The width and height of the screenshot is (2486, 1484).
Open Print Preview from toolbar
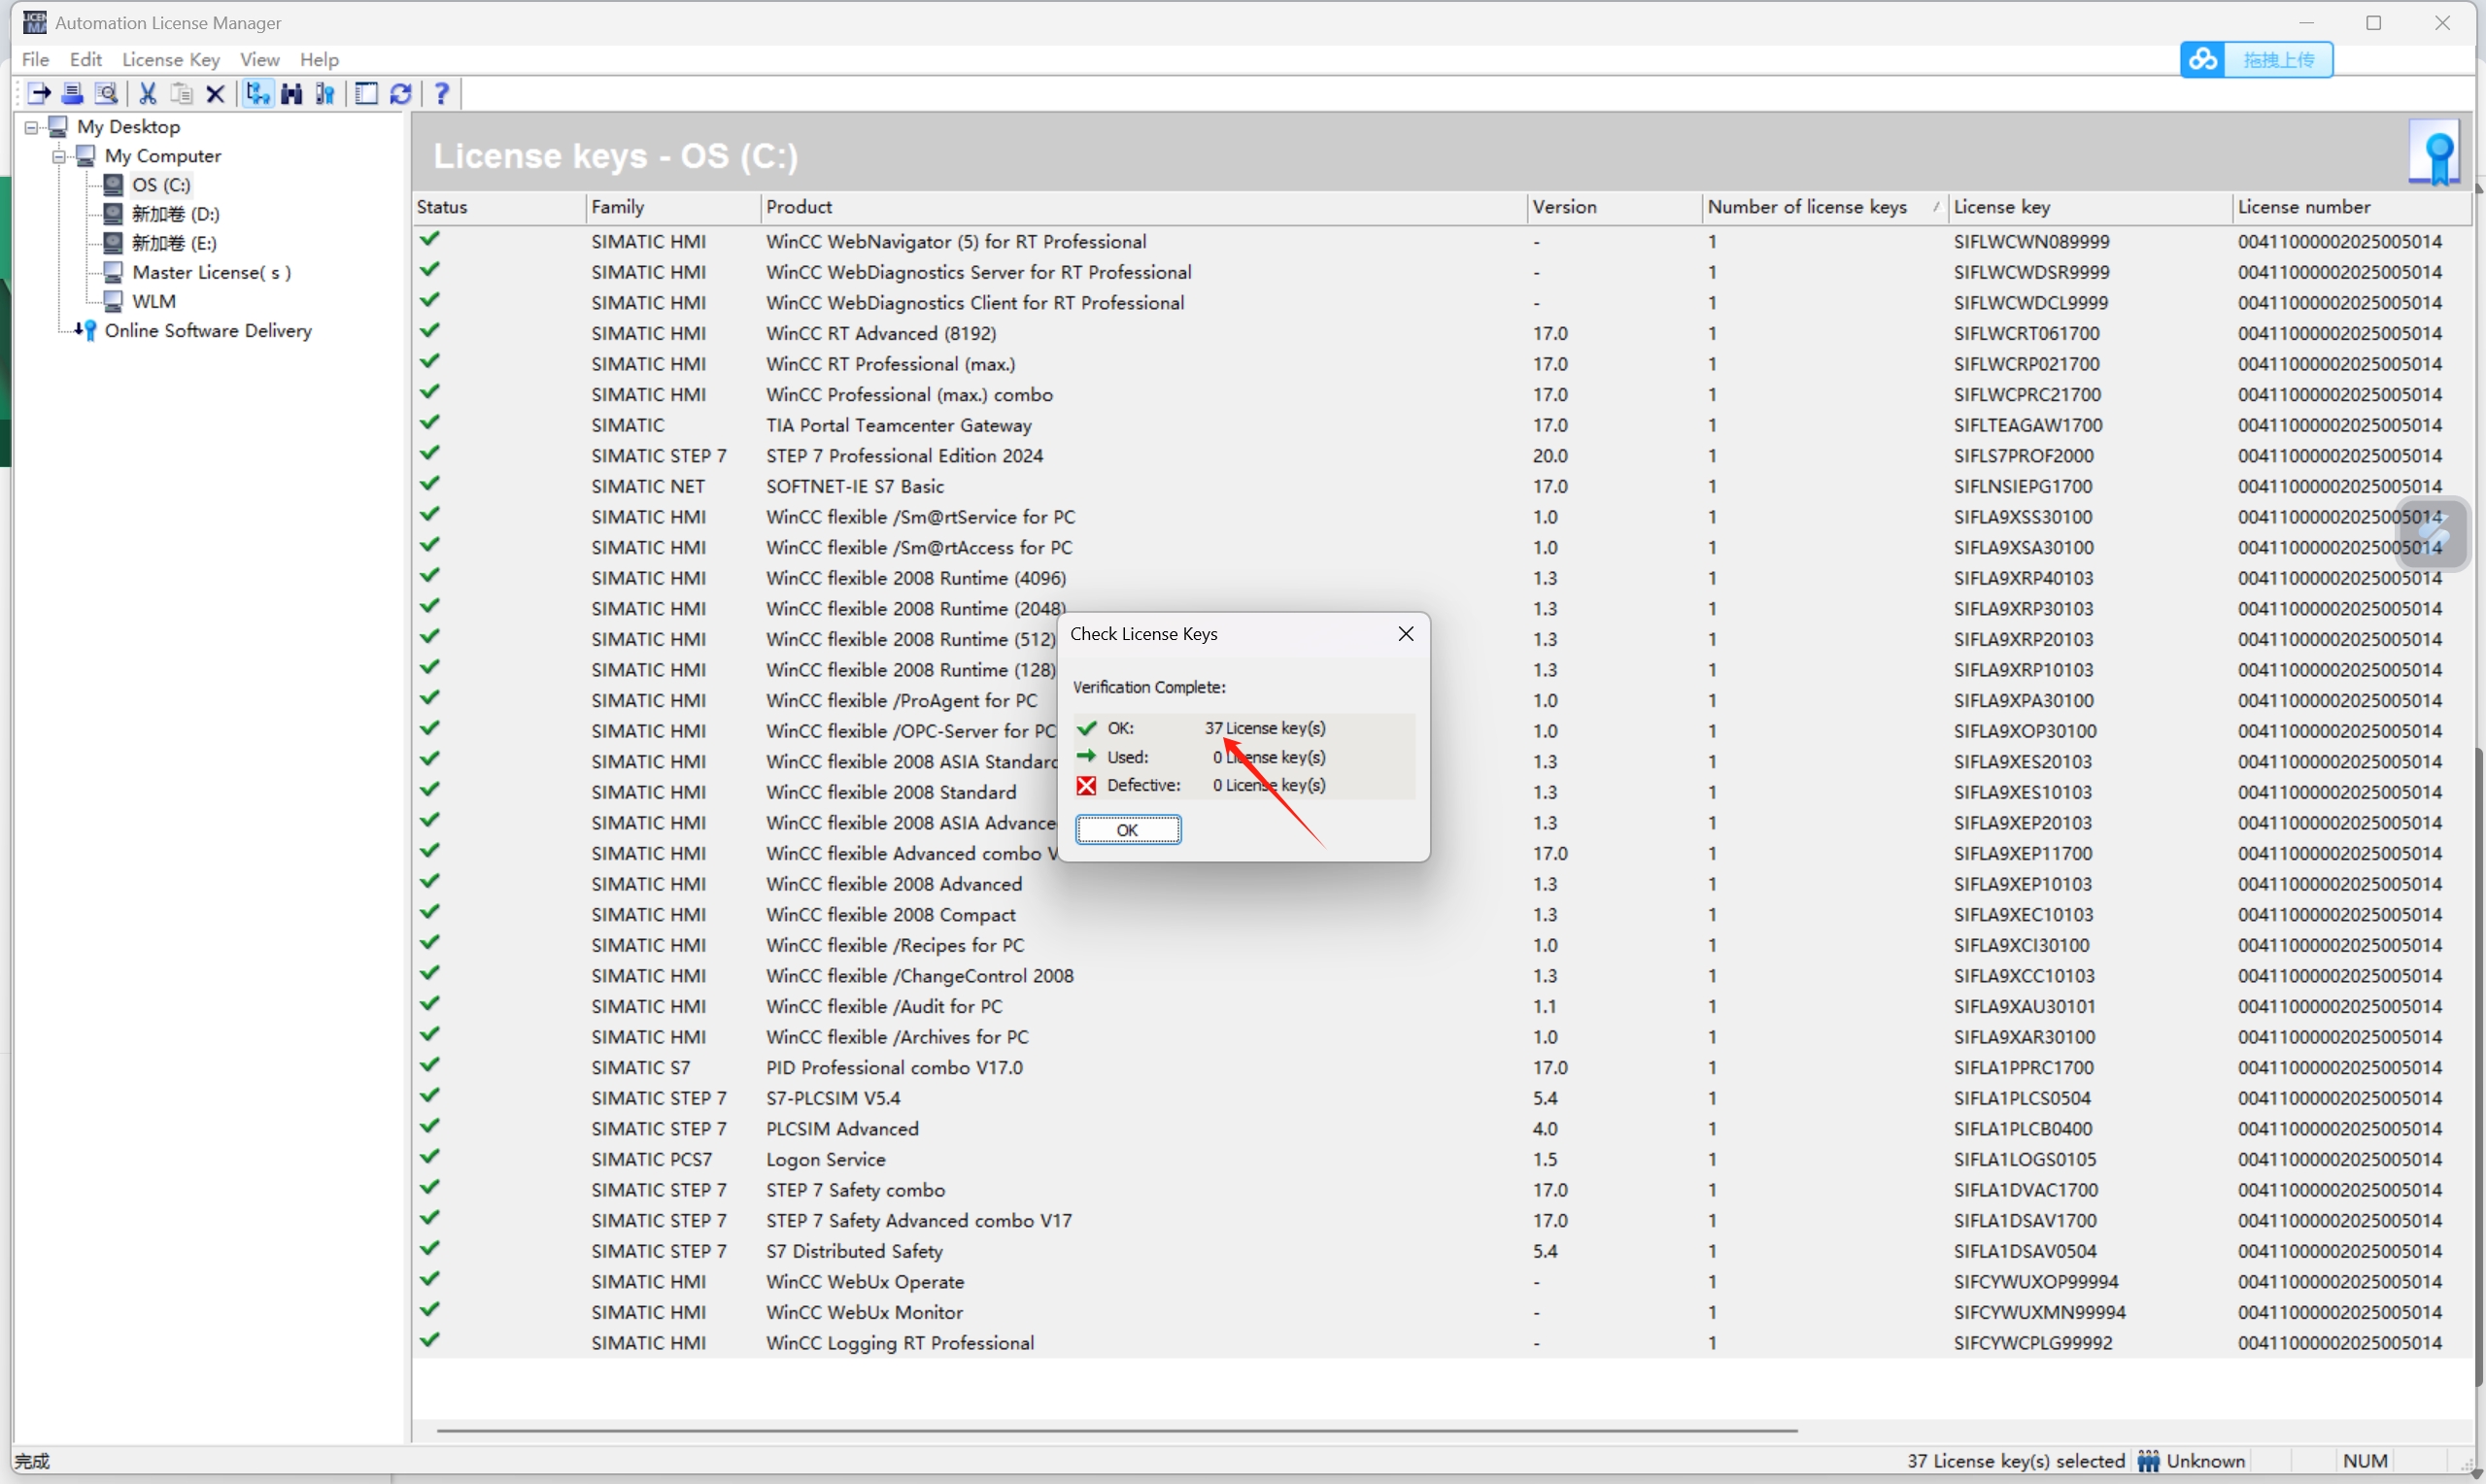pyautogui.click(x=106, y=94)
